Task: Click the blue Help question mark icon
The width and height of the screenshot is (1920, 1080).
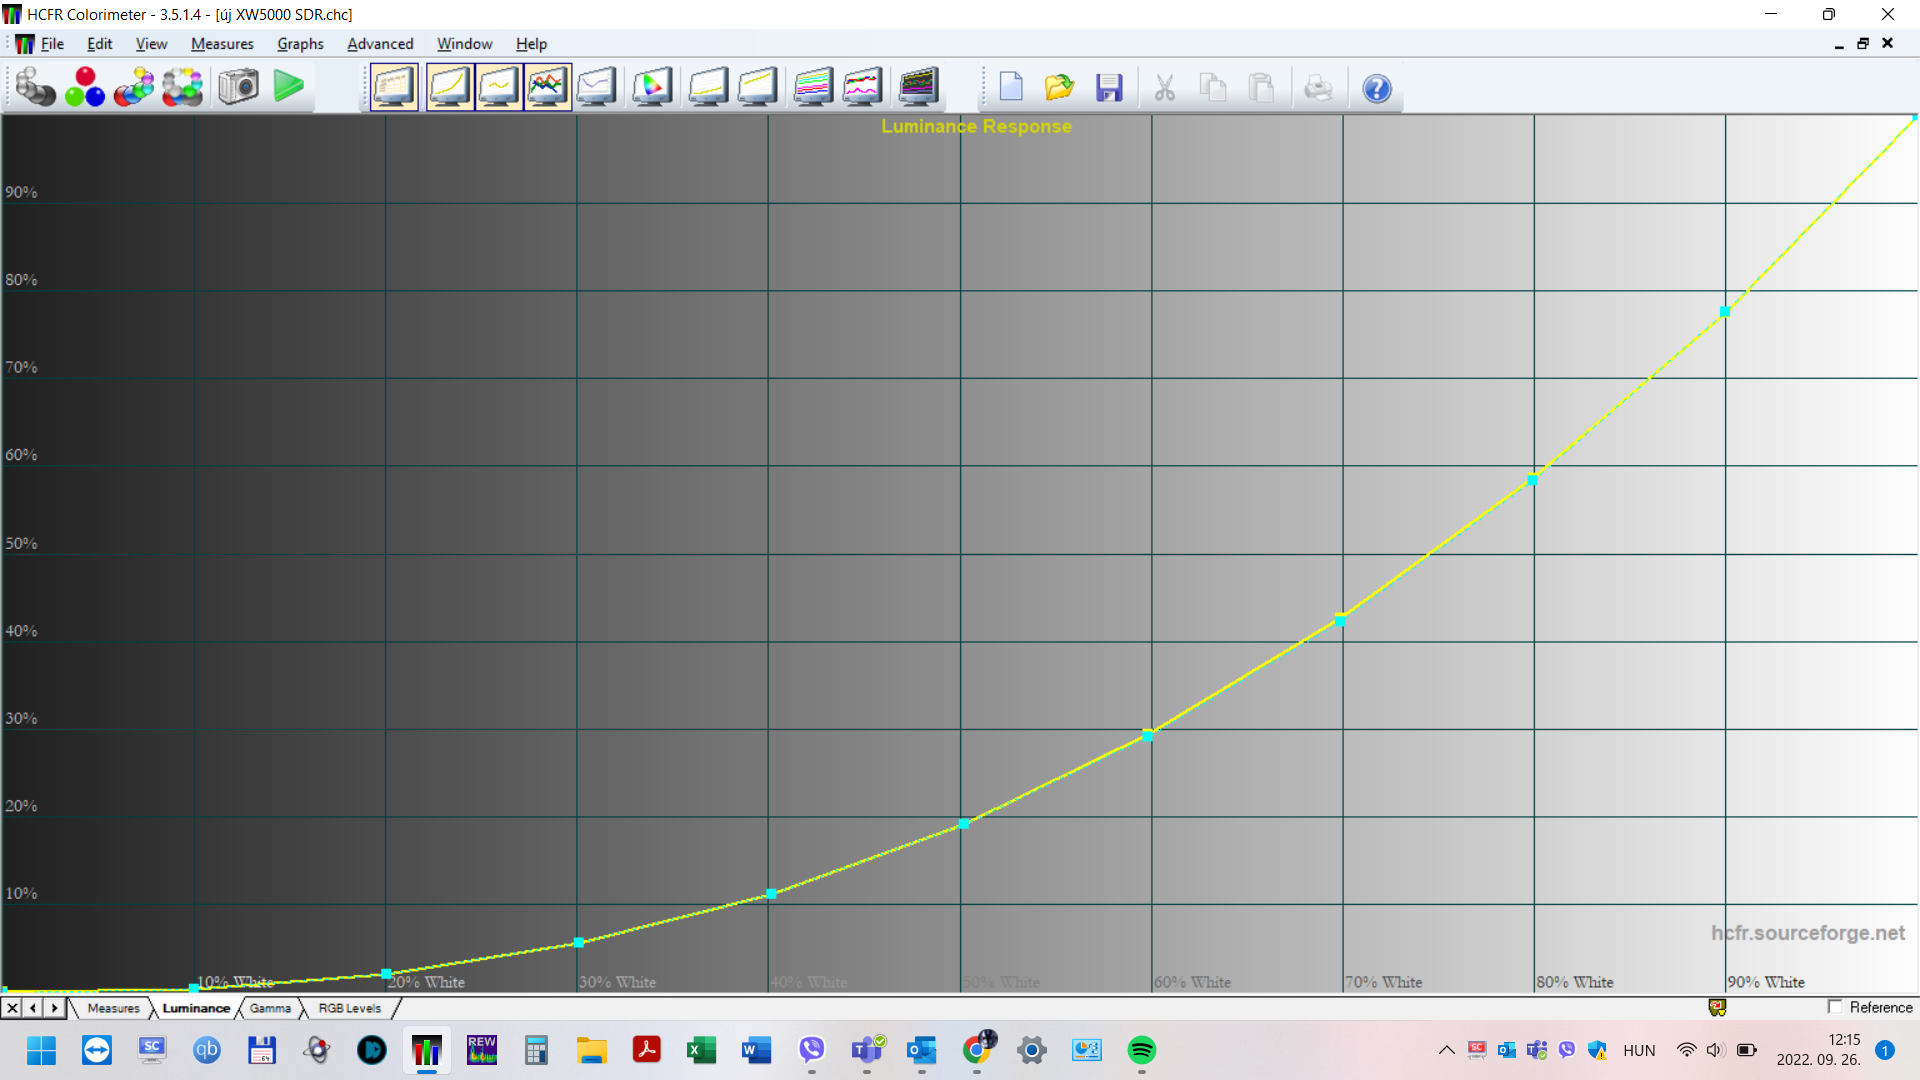Action: pyautogui.click(x=1377, y=88)
